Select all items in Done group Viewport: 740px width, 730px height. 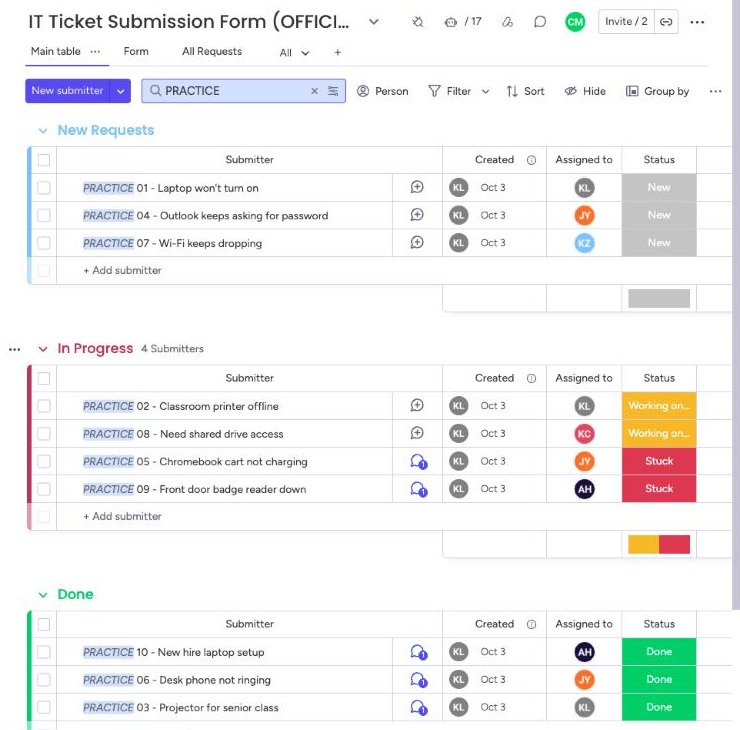coord(44,624)
